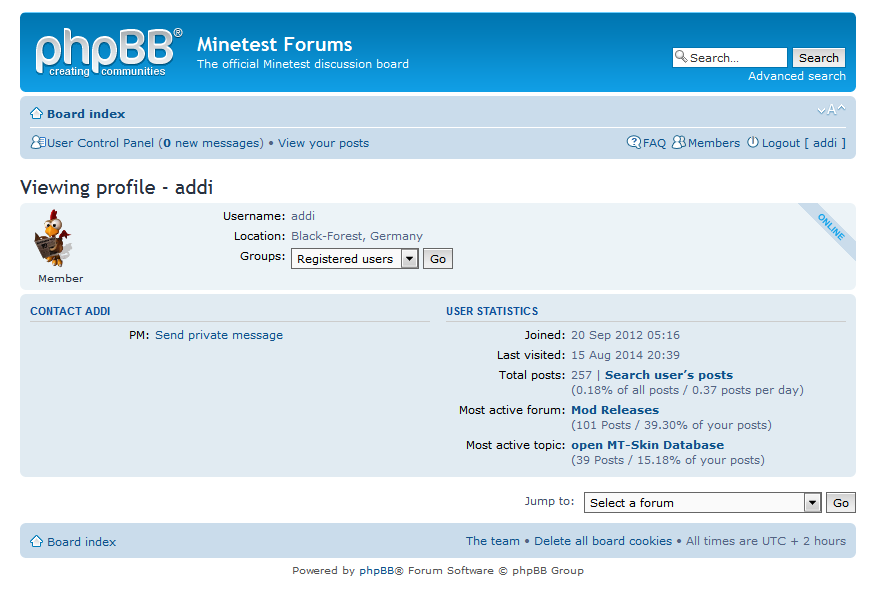
Task: Click the Members people icon
Action: pyautogui.click(x=679, y=143)
